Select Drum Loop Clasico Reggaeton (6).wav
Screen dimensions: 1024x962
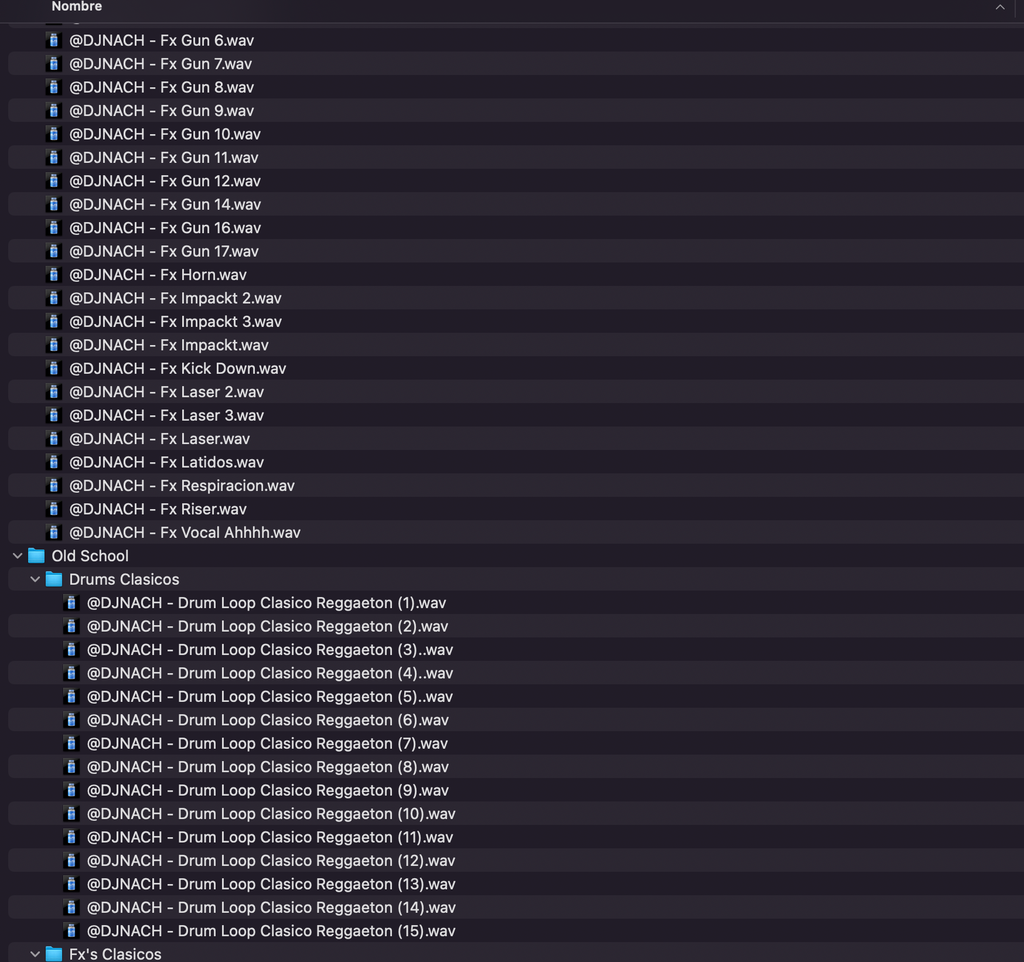pos(268,720)
